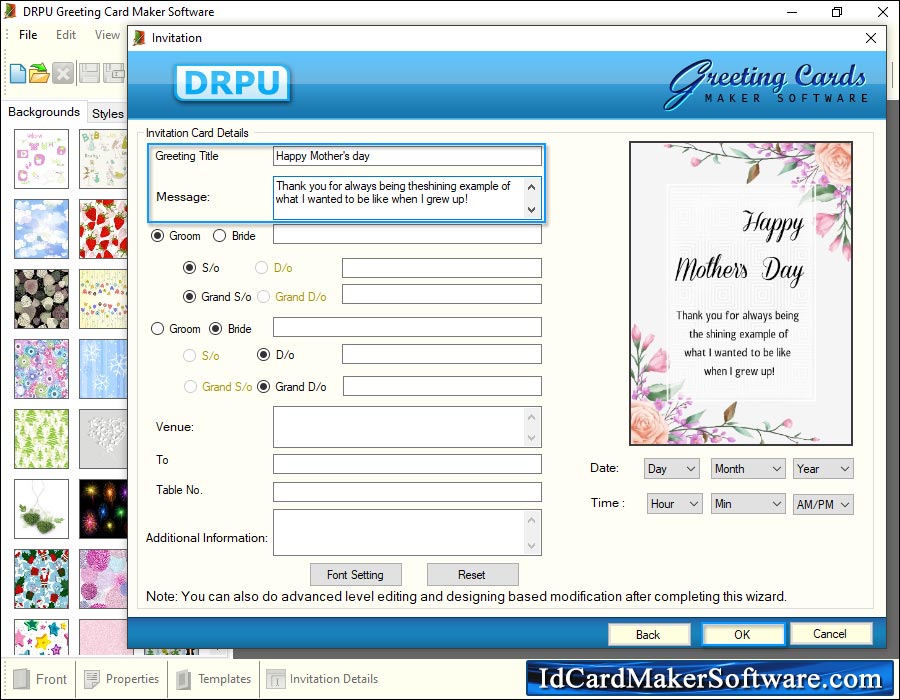
Task: Click into the Greeting Title field
Action: pyautogui.click(x=408, y=156)
